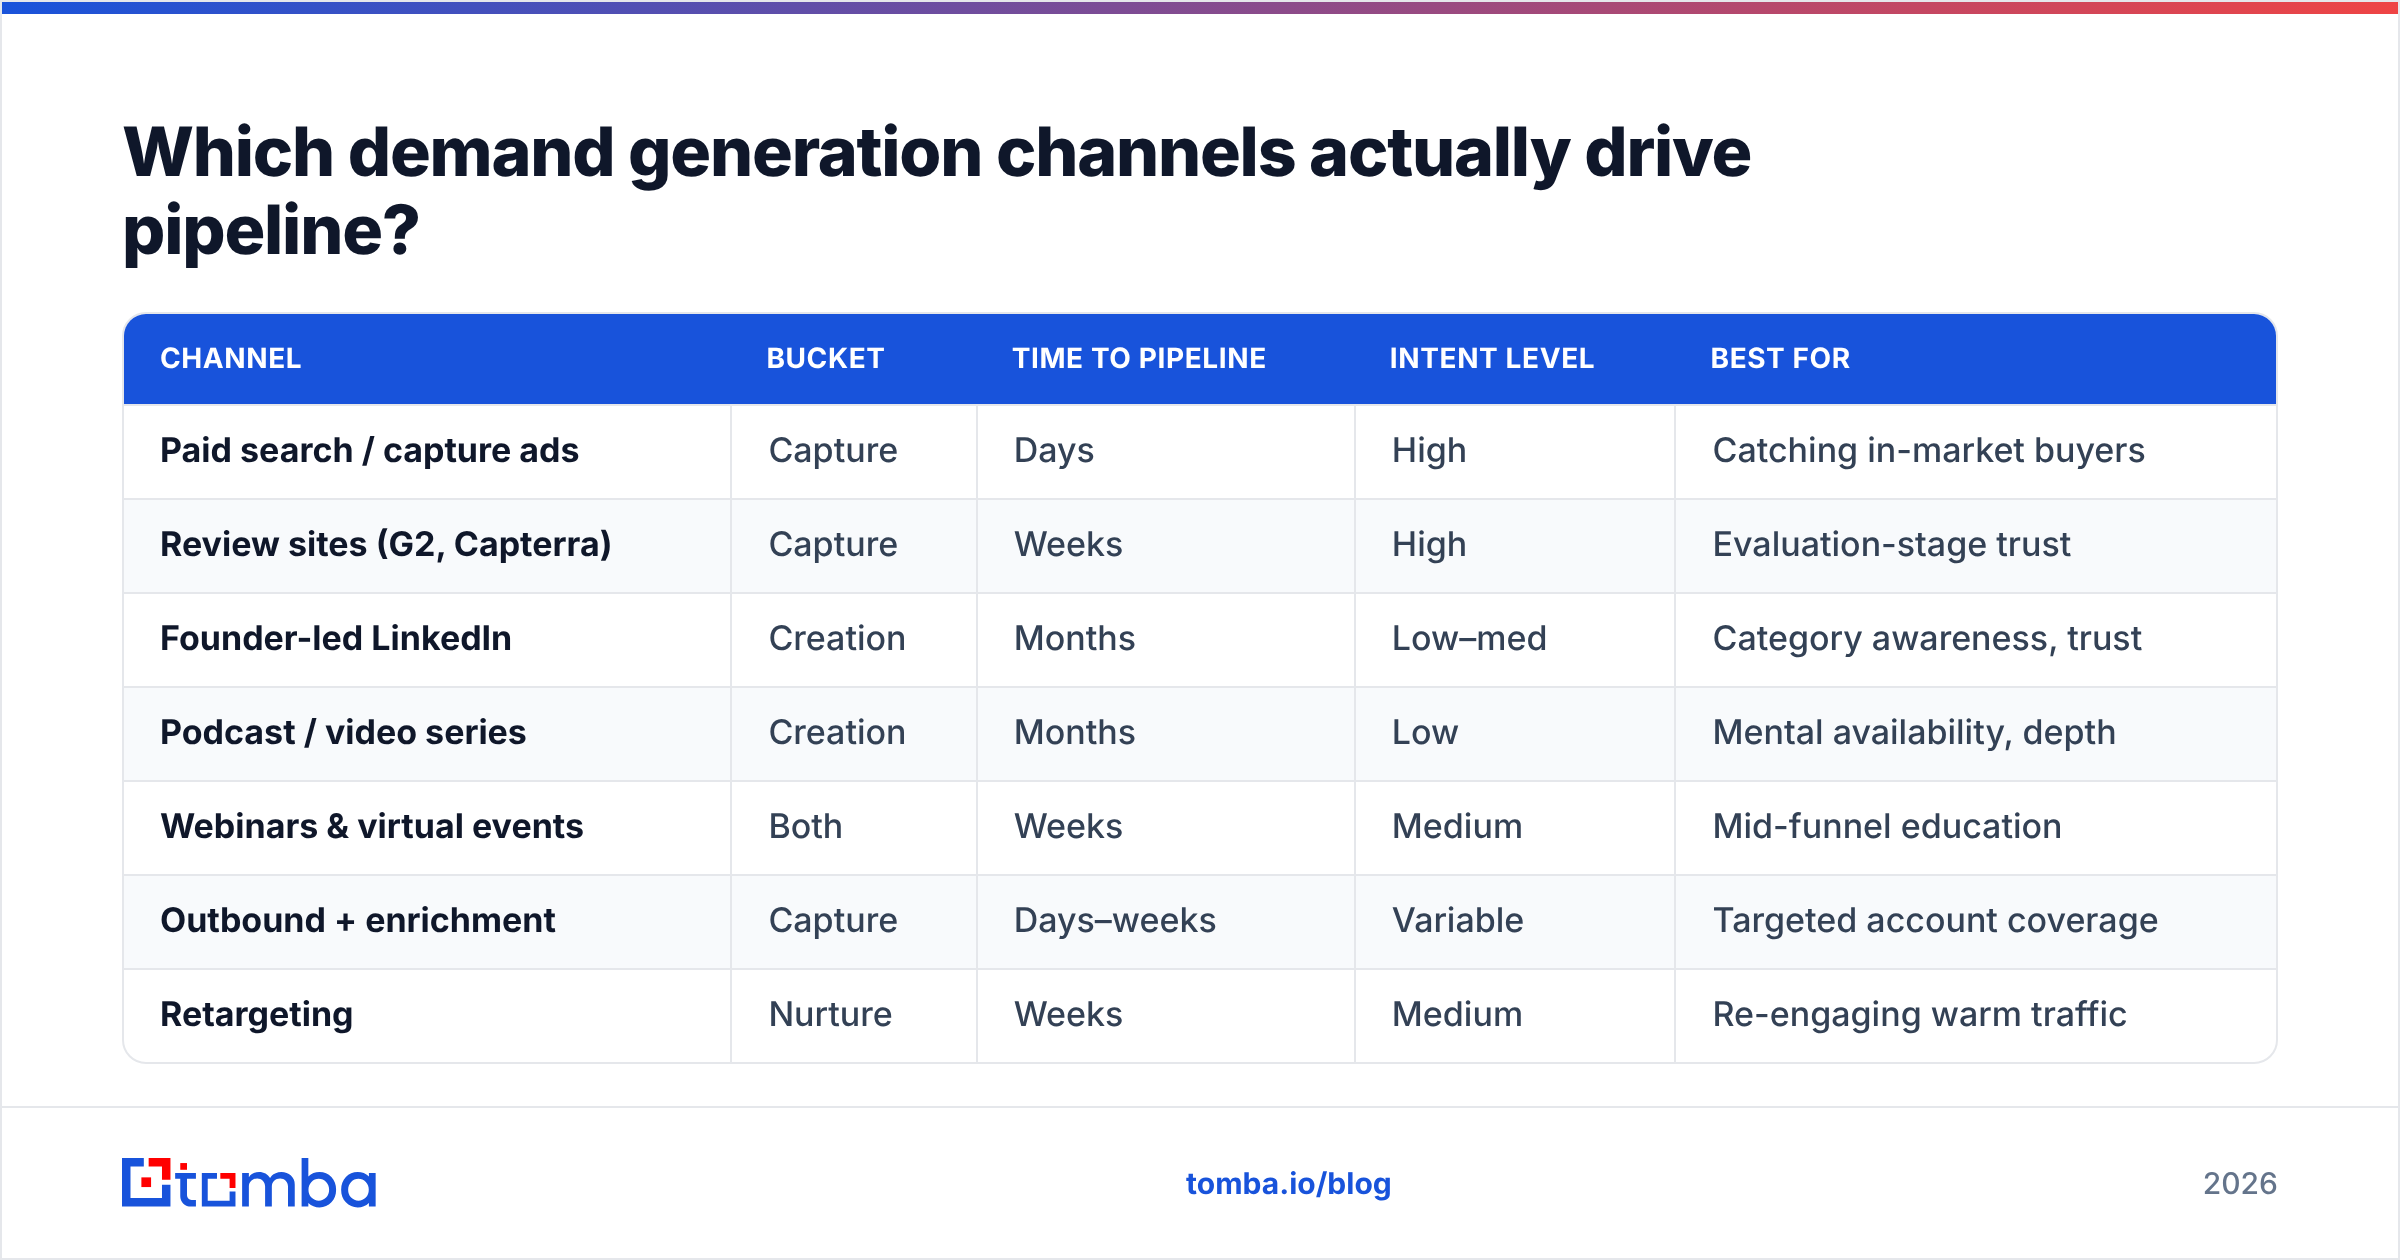
Task: Click the 'Founder-led LinkedIn' row label
Action: [336, 638]
